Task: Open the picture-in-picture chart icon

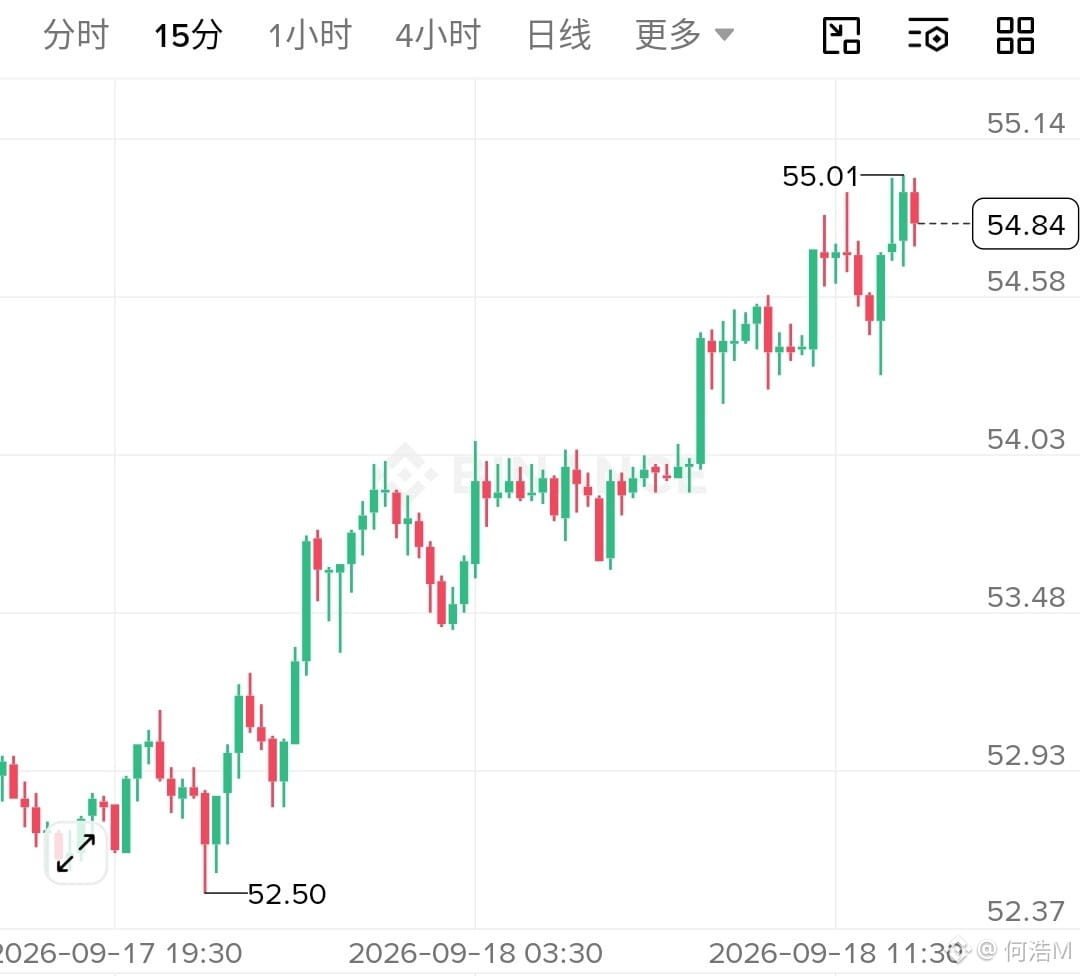Action: (841, 35)
